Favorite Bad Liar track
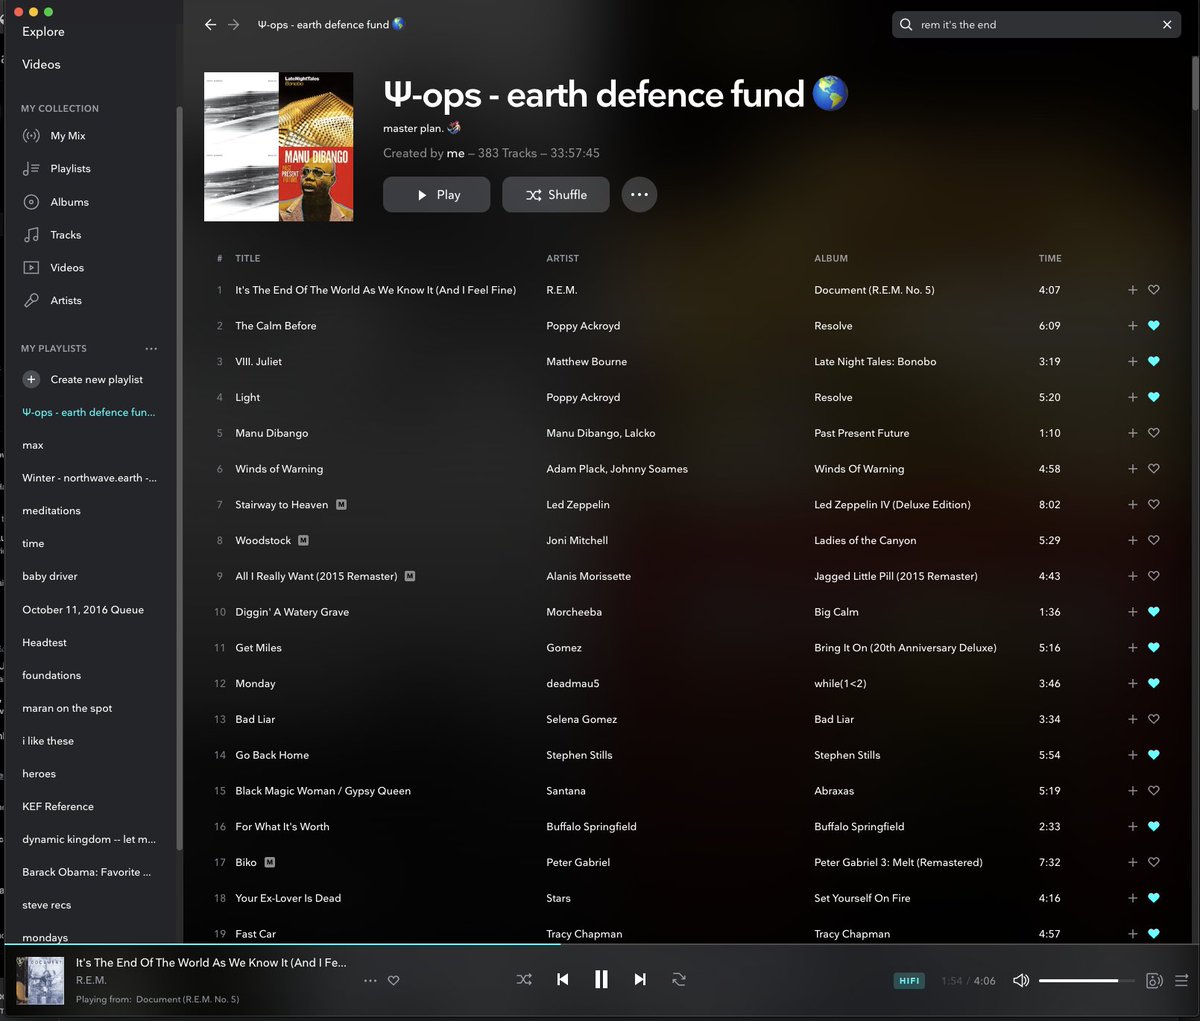 click(x=1153, y=719)
